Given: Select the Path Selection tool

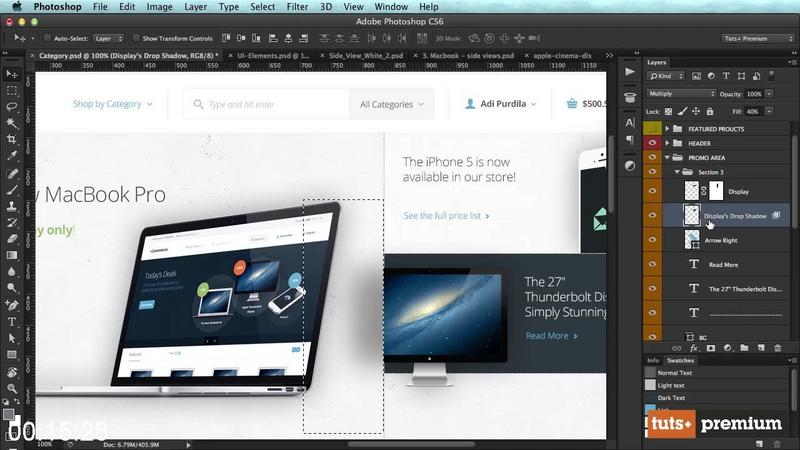Looking at the screenshot, I should [12, 338].
